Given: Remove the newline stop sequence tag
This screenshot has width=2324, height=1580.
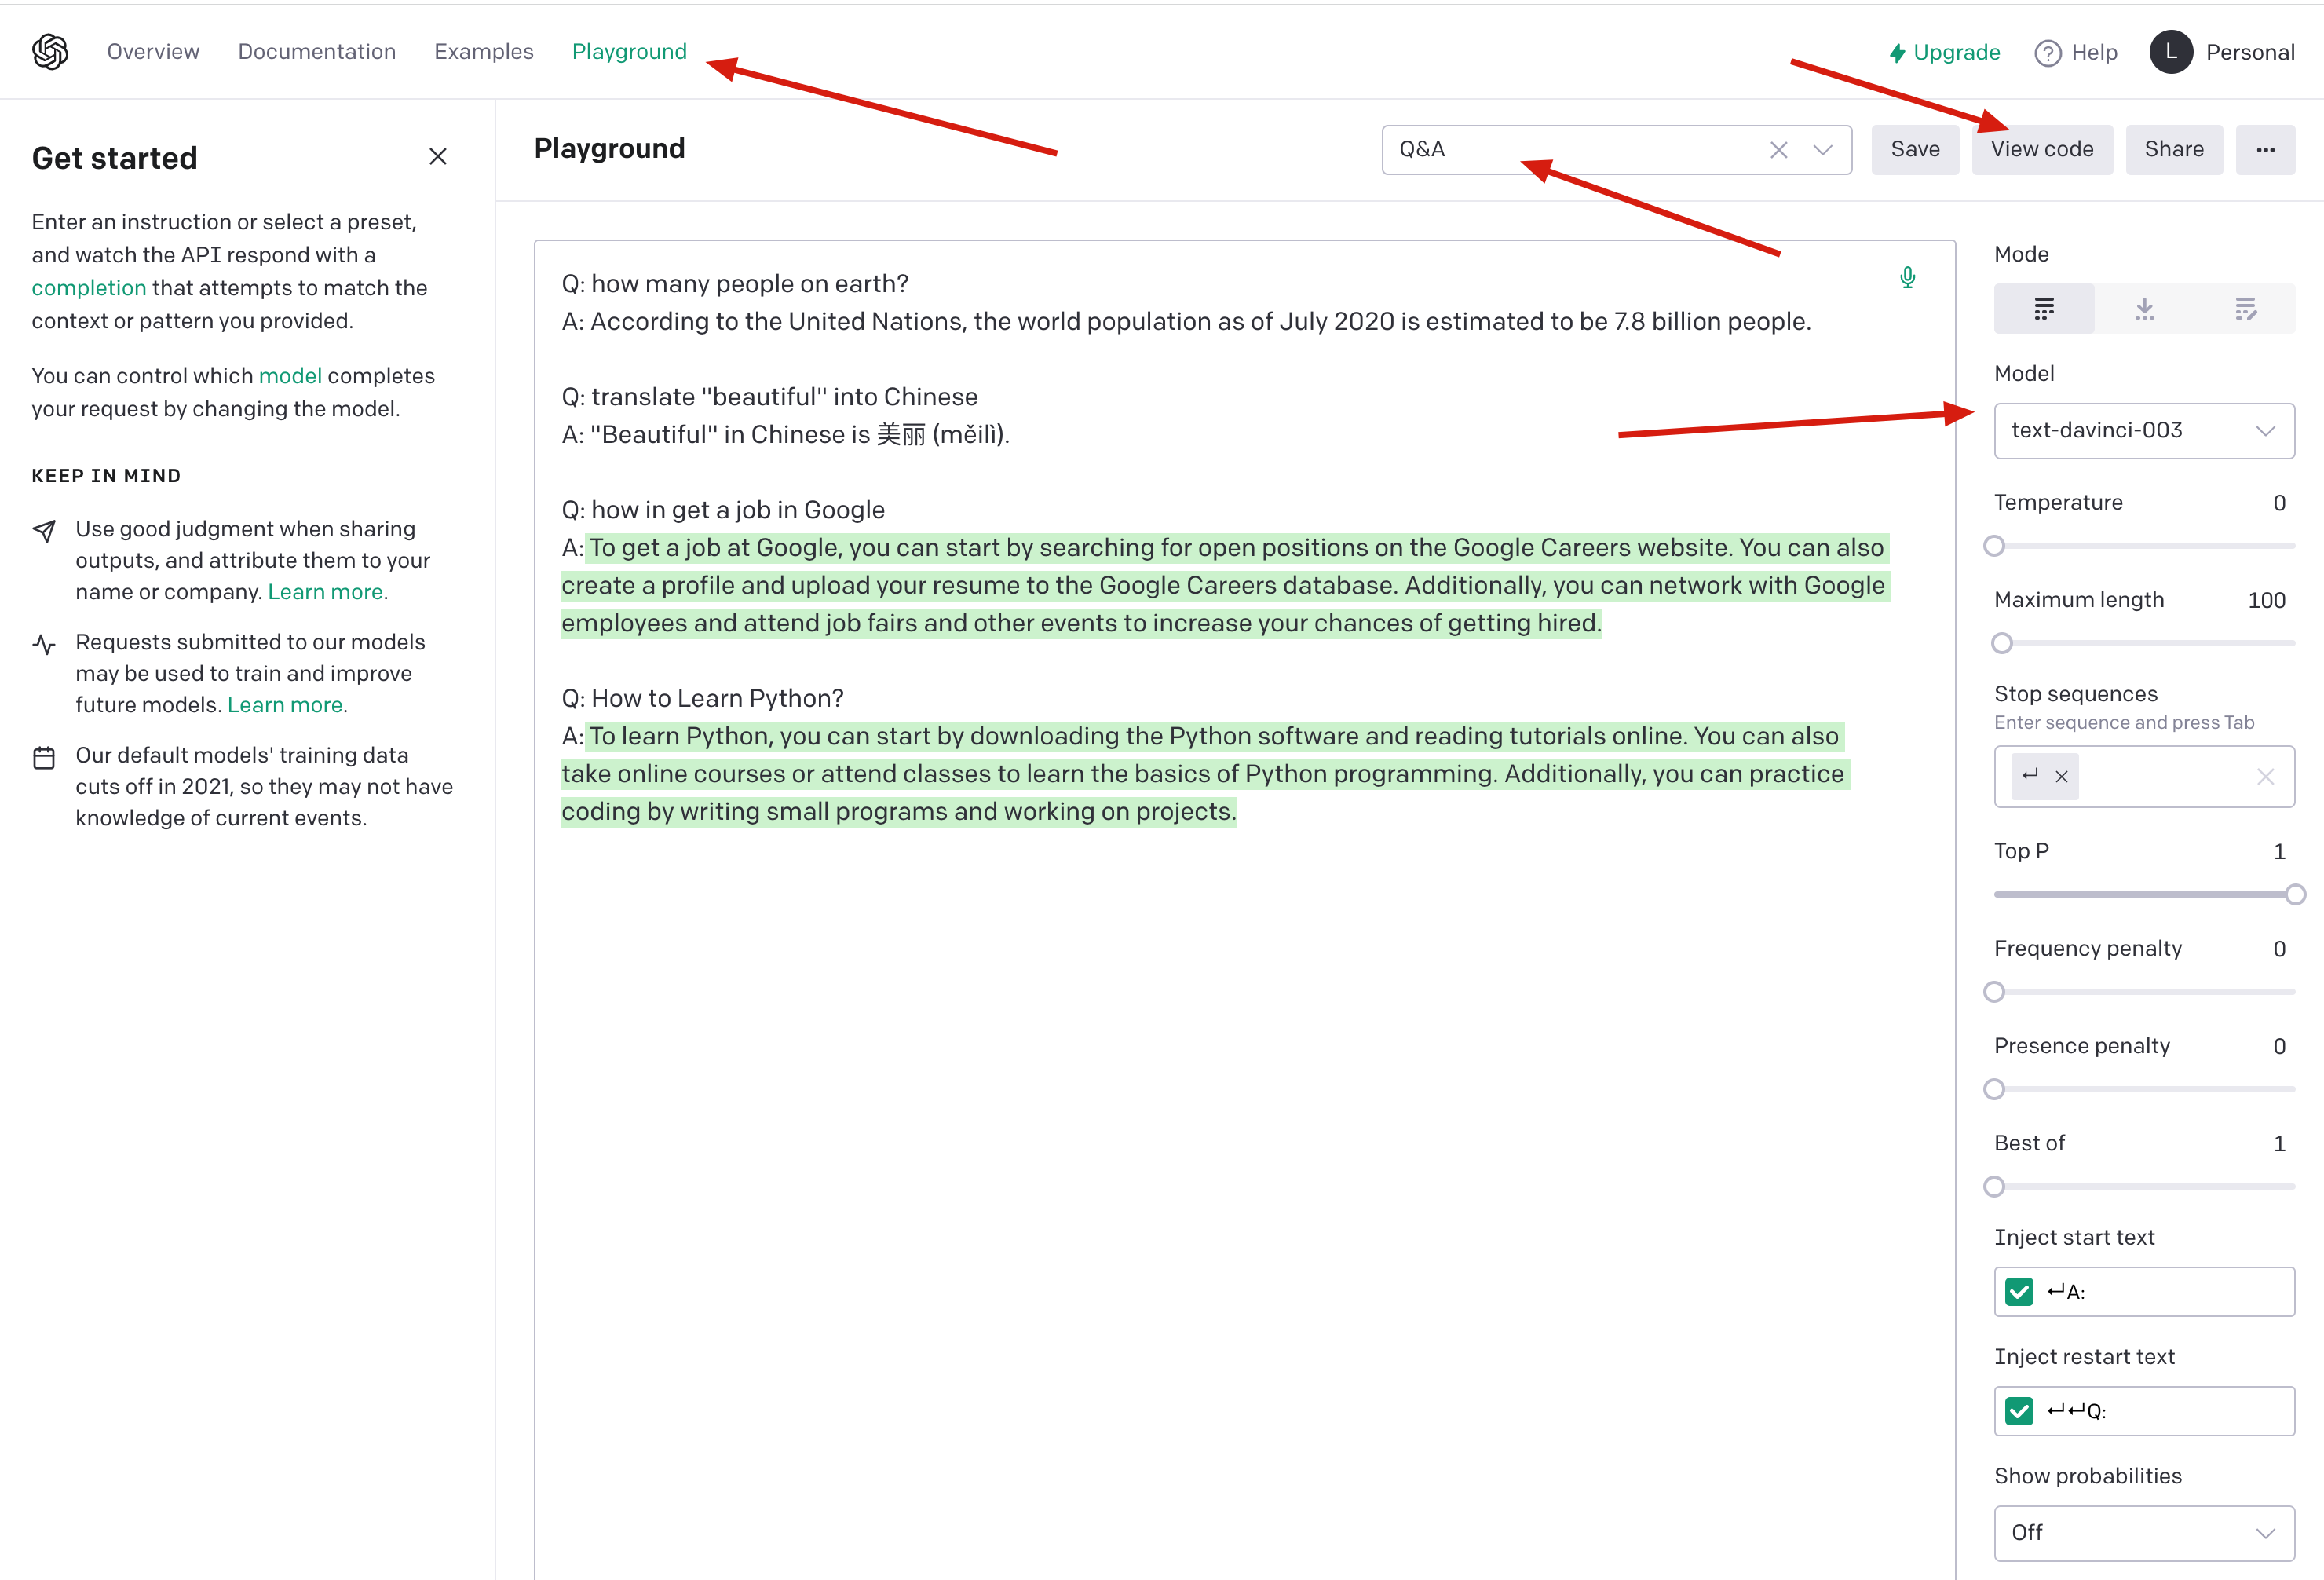Looking at the screenshot, I should 2061,776.
